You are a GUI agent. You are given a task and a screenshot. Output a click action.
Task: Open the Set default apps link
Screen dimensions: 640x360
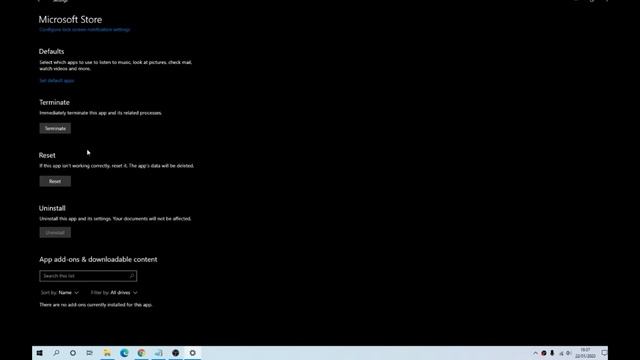click(57, 81)
